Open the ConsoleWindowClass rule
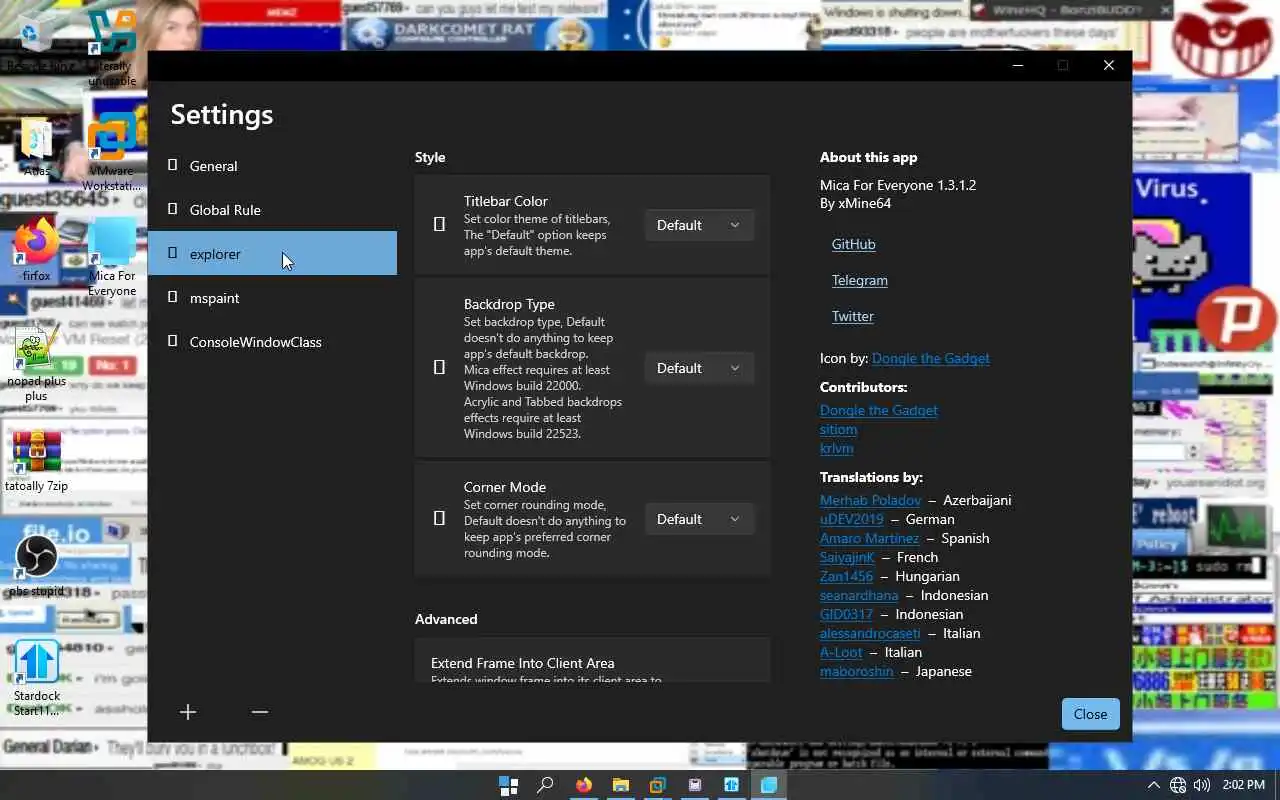This screenshot has height=800, width=1280. pyautogui.click(x=272, y=342)
